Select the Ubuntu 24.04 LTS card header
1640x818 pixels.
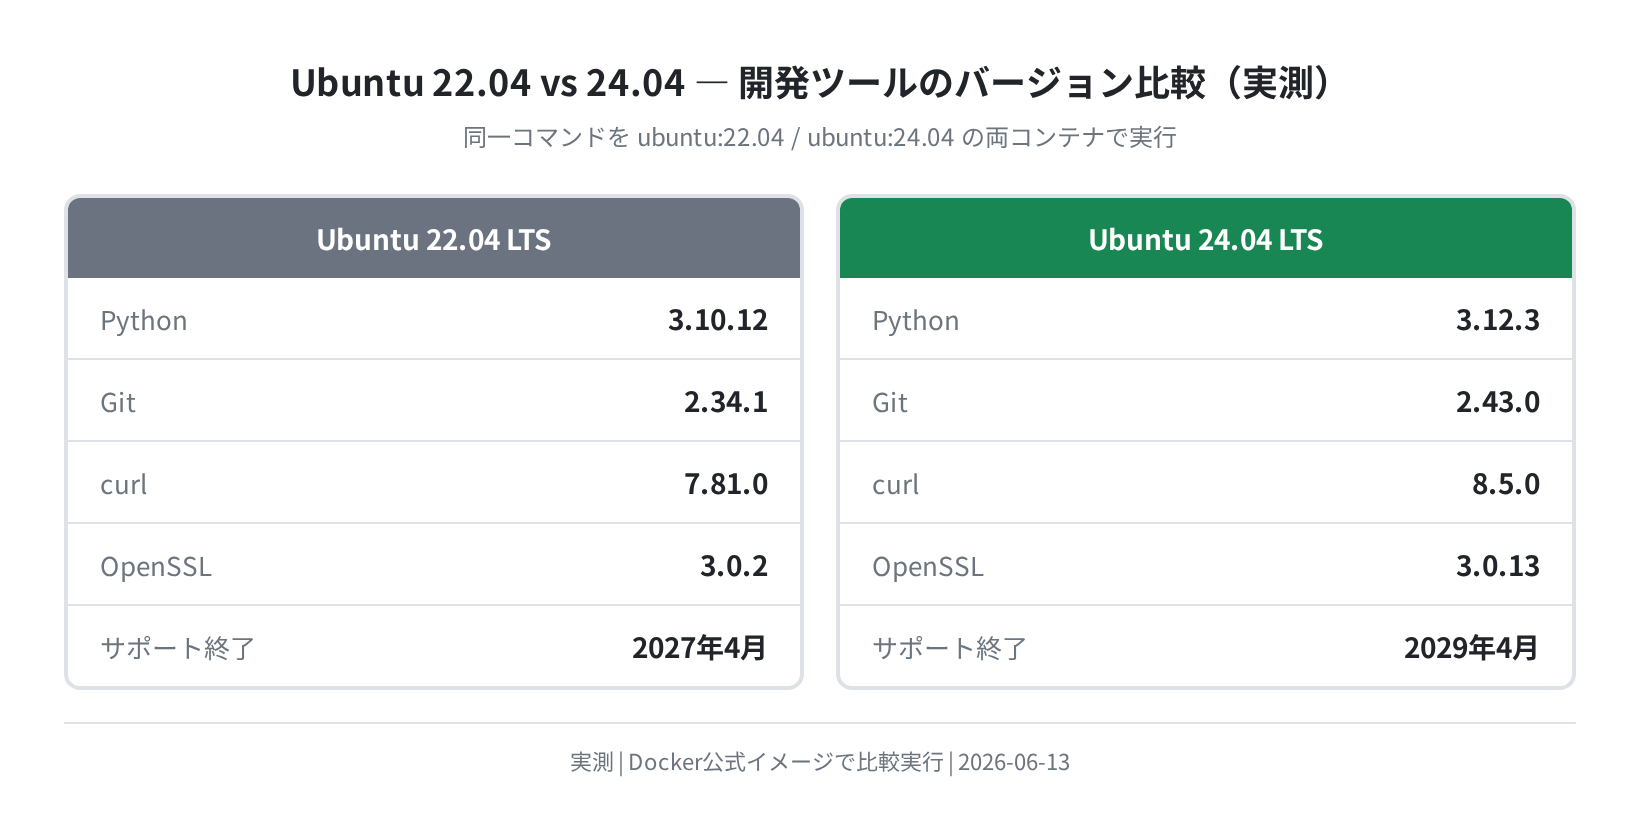click(1206, 238)
